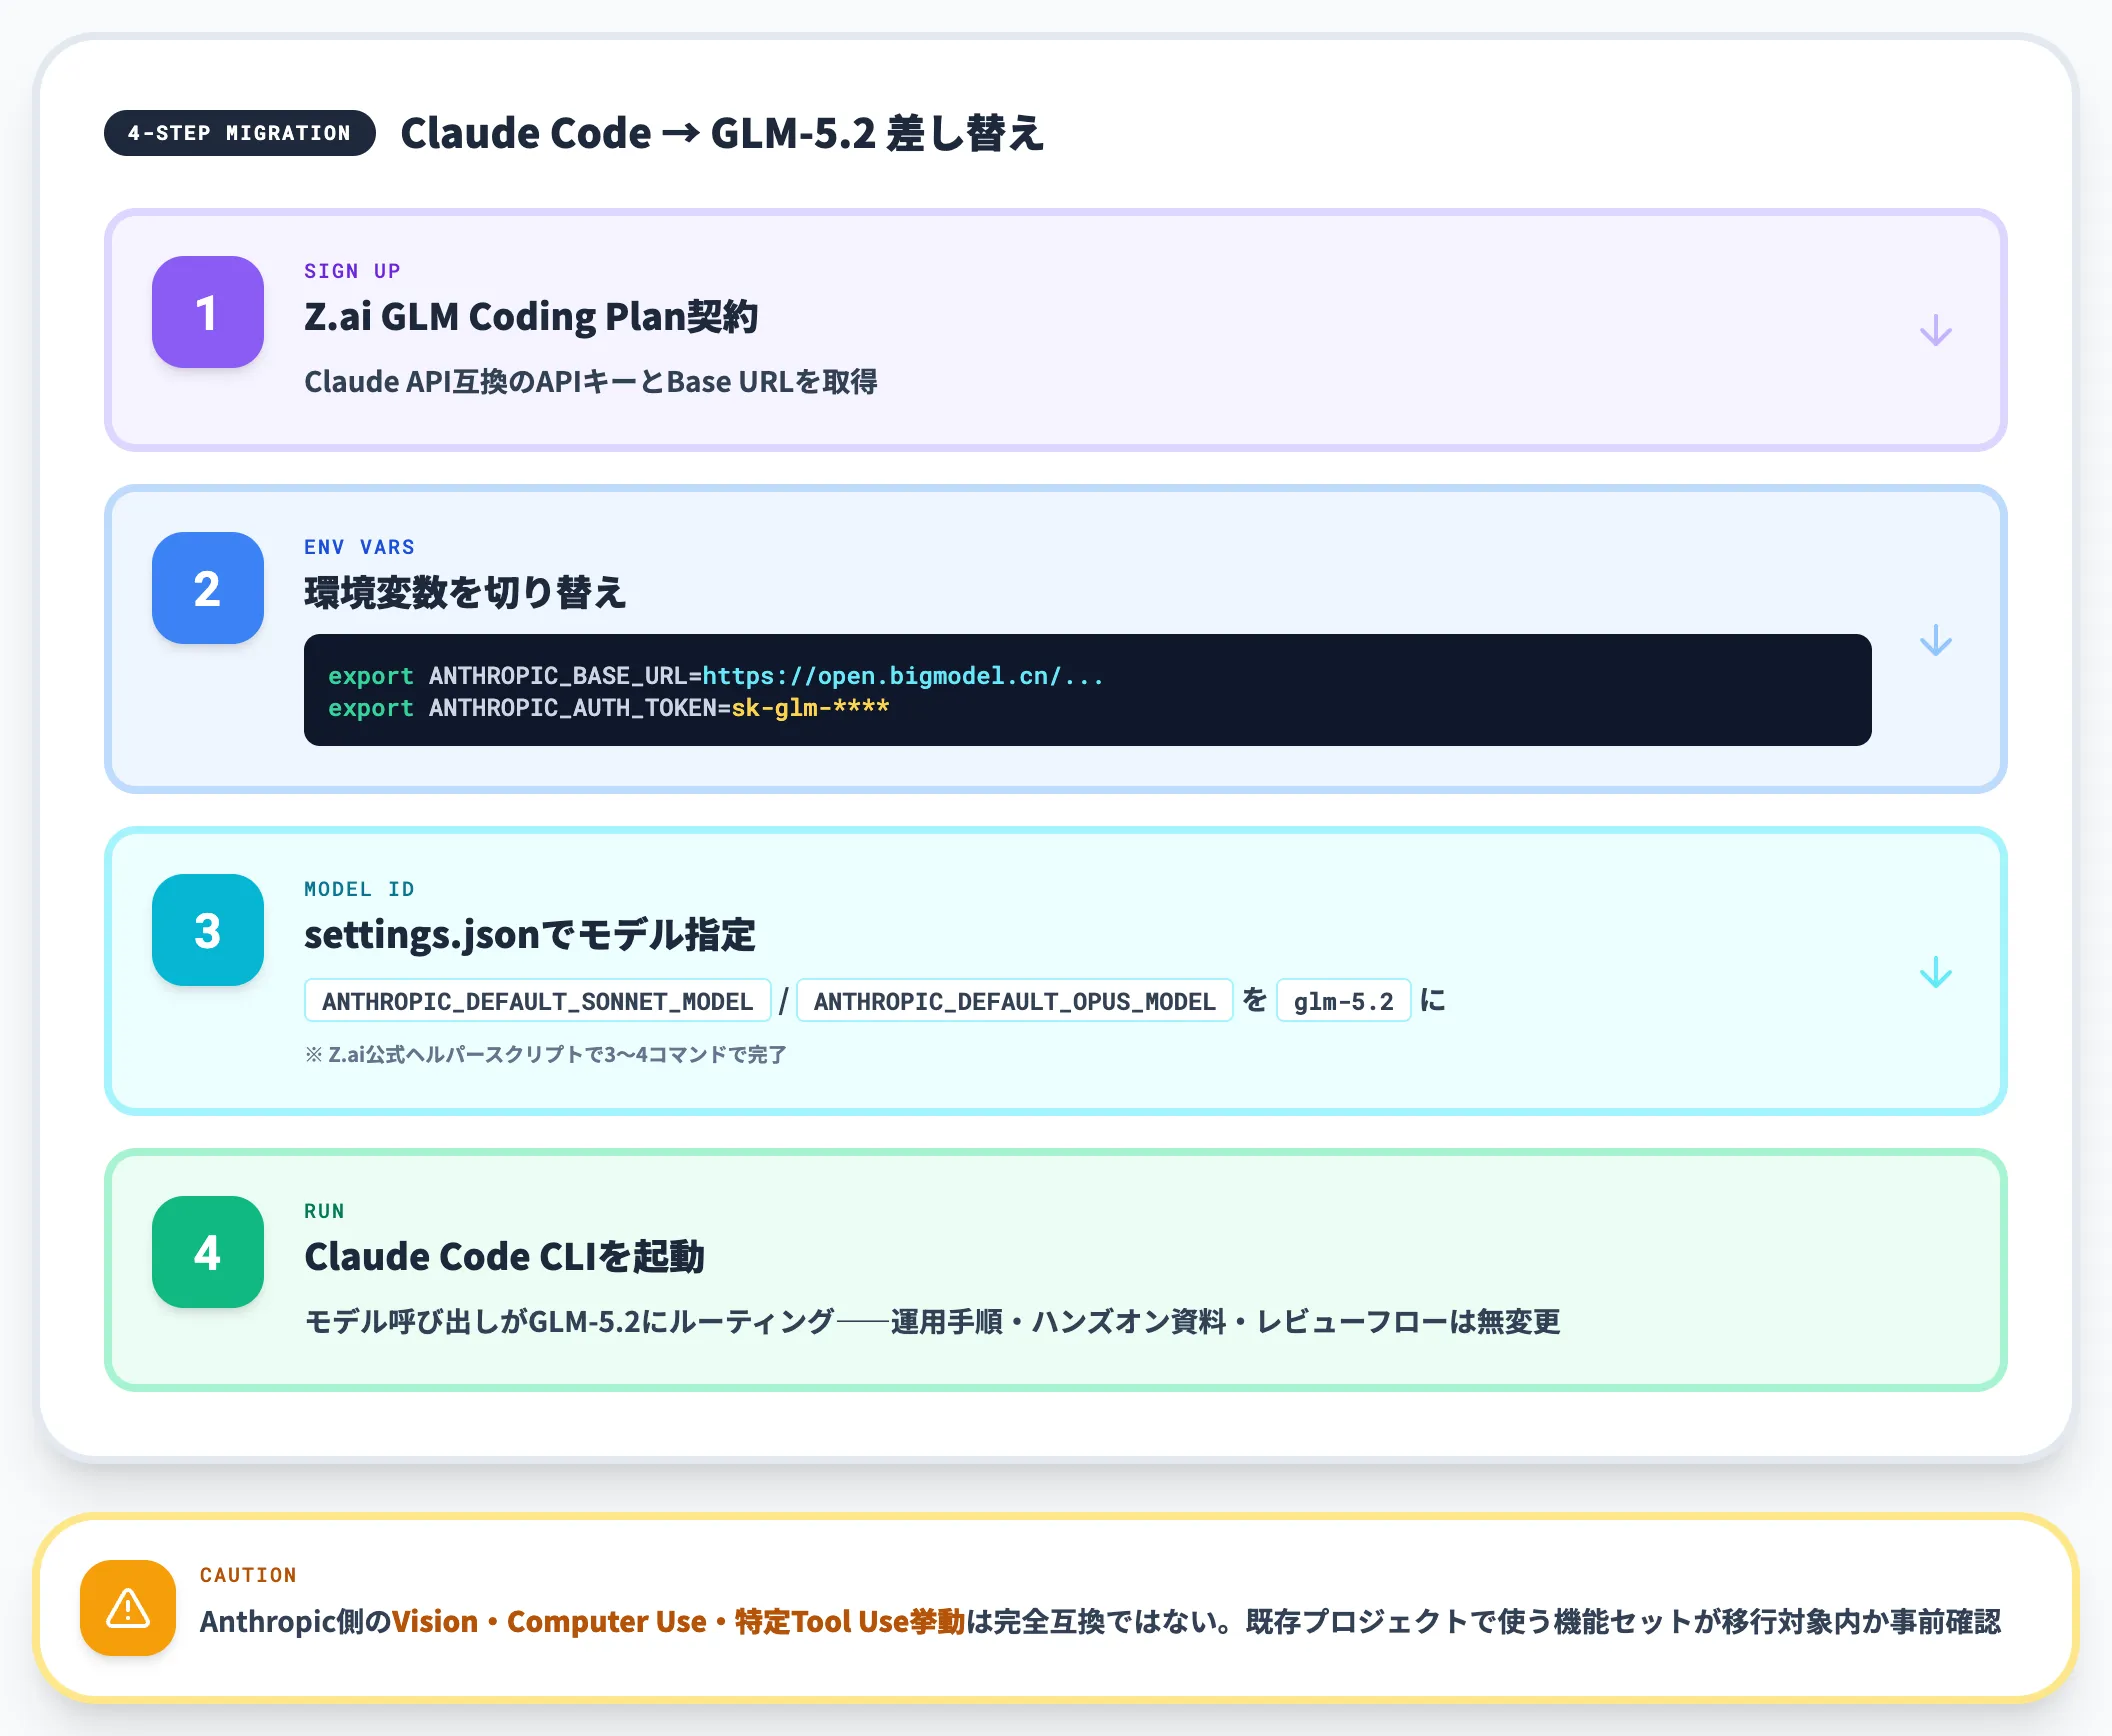Click the blue step 2 number badge
2112x1736 pixels.
[x=208, y=588]
